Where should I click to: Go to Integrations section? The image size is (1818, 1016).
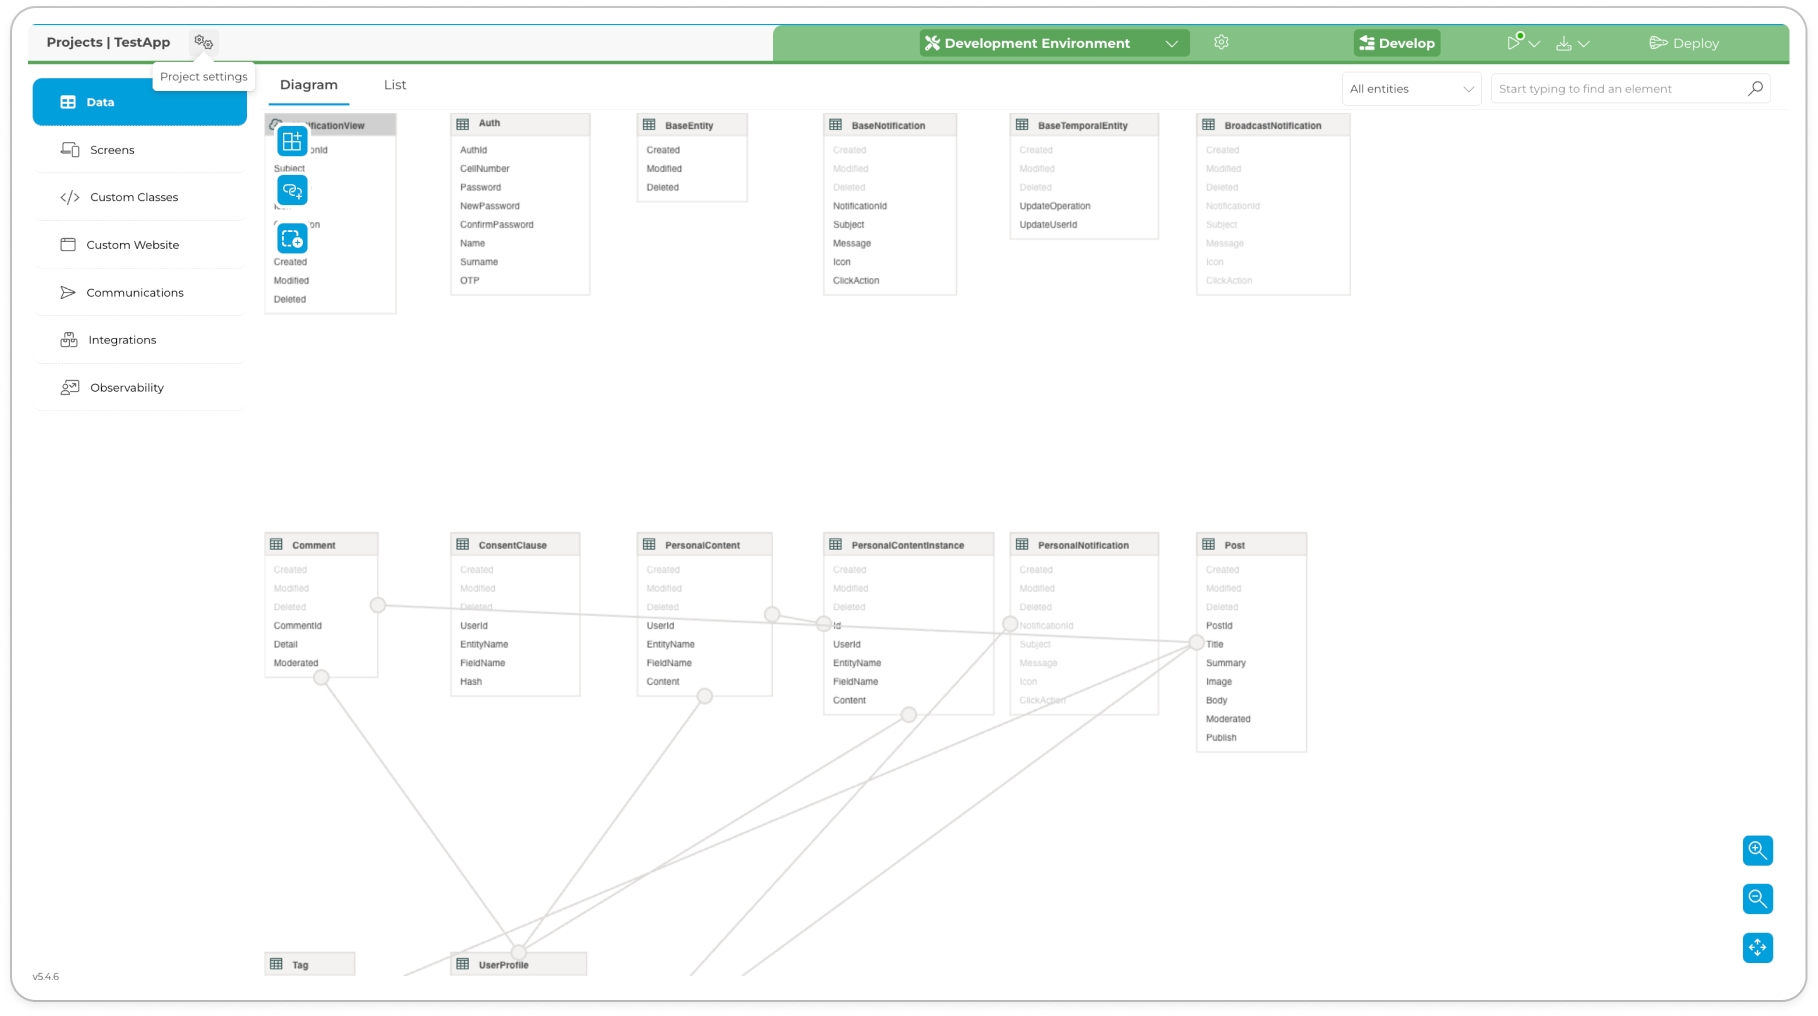point(122,340)
